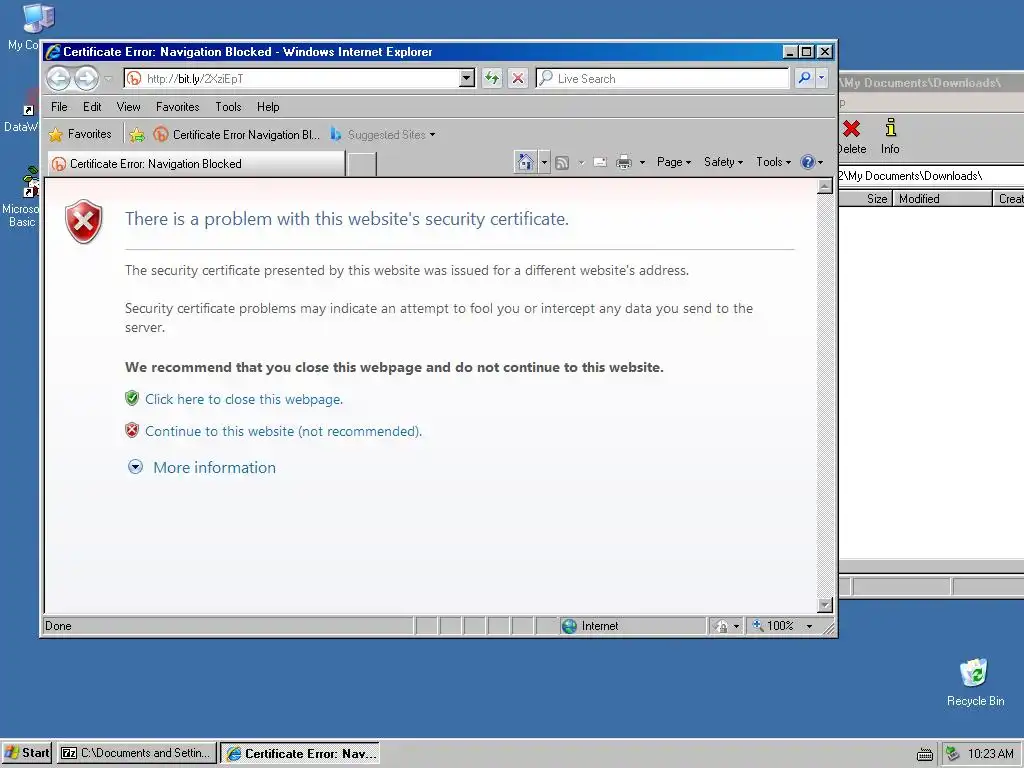The image size is (1024, 768).
Task: Open the Safety command bar menu
Action: (723, 162)
